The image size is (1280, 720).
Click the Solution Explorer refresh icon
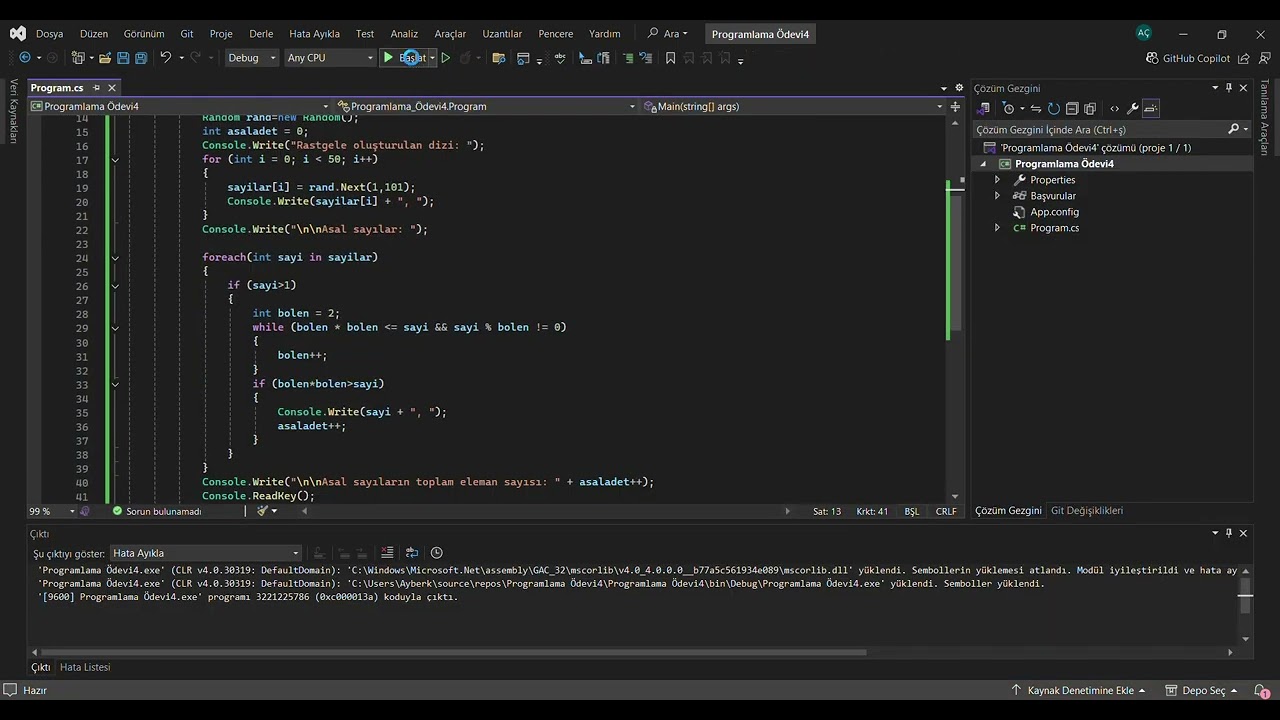point(1054,108)
